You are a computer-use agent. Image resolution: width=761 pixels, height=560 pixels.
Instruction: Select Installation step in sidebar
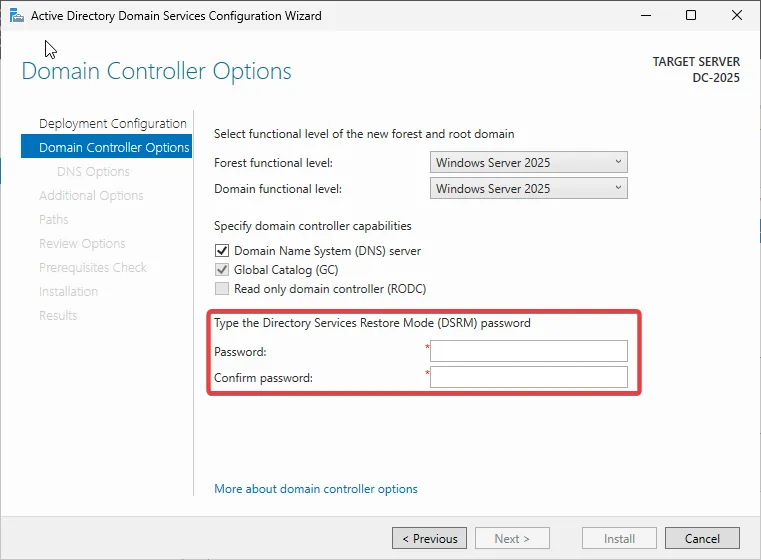pyautogui.click(x=68, y=292)
